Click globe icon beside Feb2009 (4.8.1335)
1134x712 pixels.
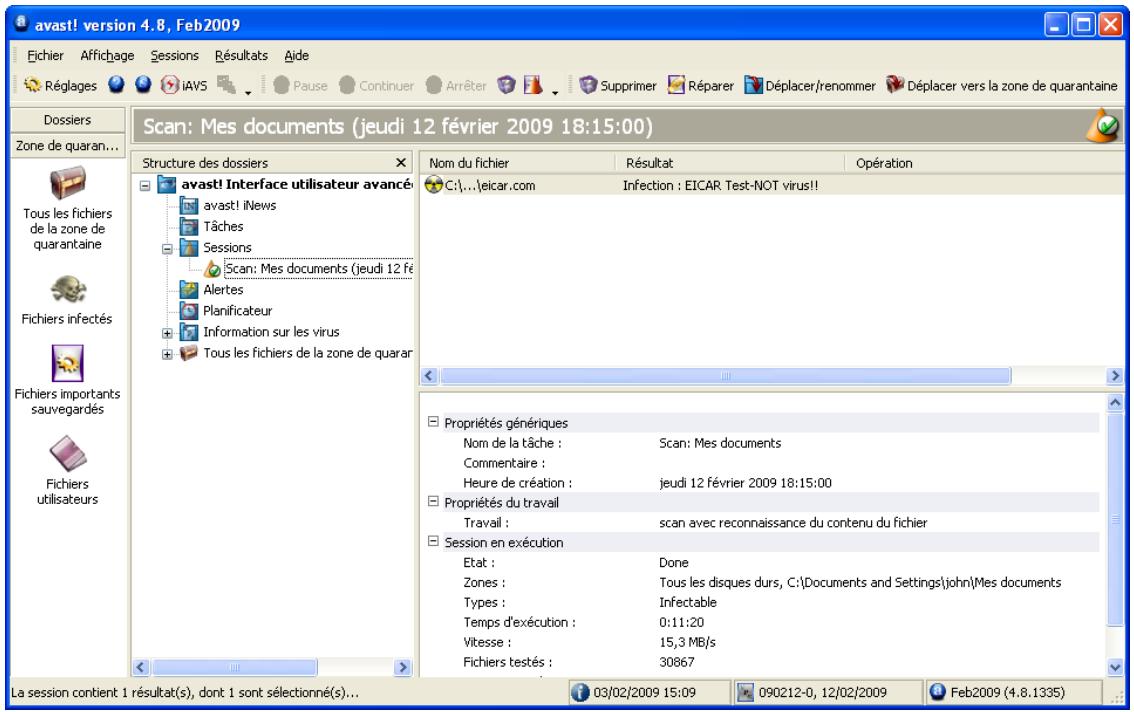[938, 692]
